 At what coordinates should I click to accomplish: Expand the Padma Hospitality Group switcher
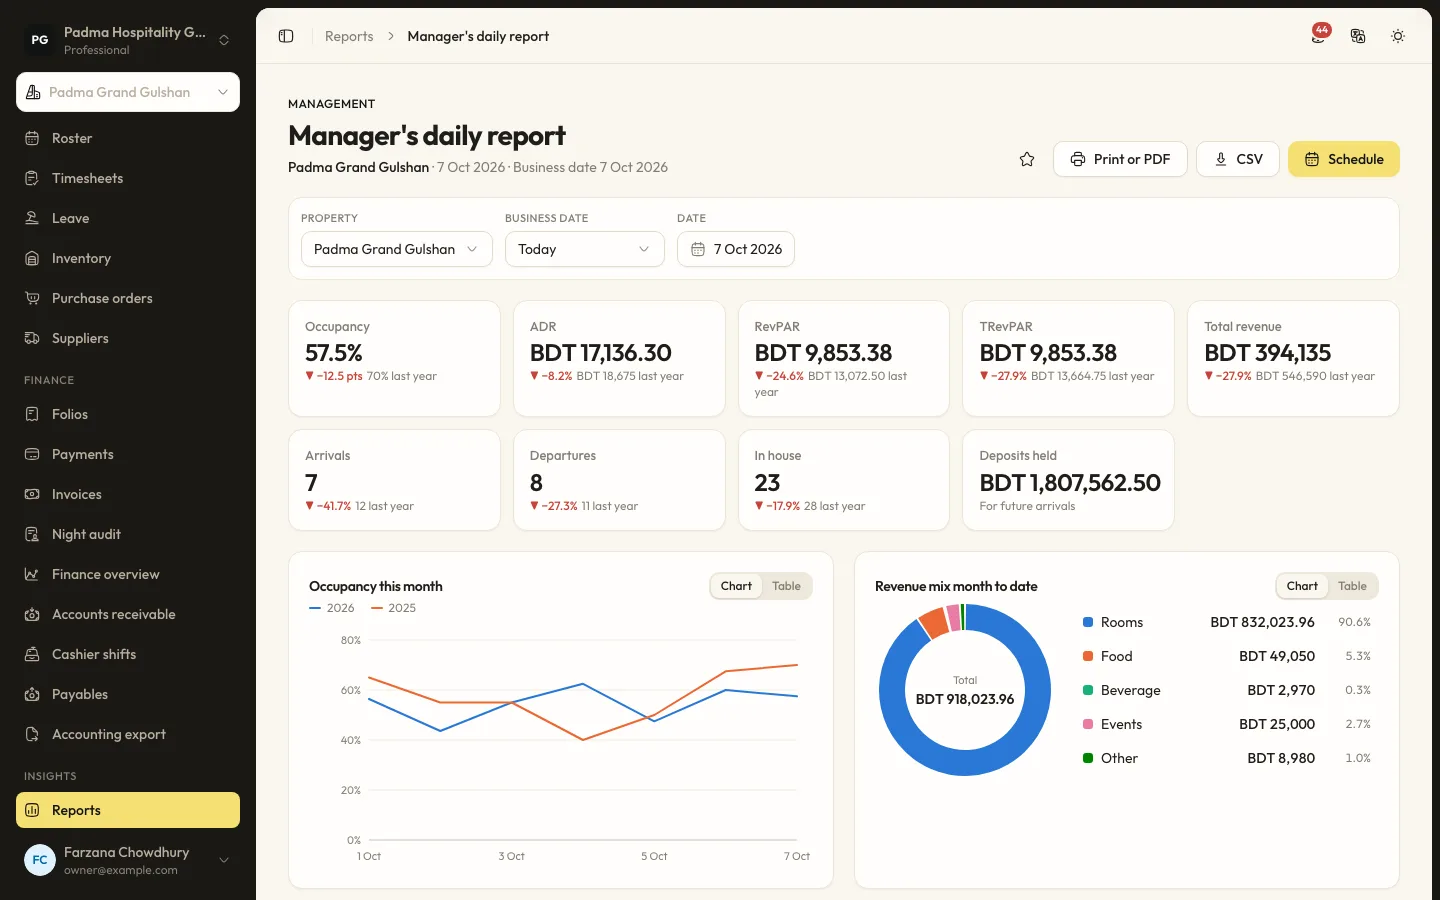tap(128, 40)
